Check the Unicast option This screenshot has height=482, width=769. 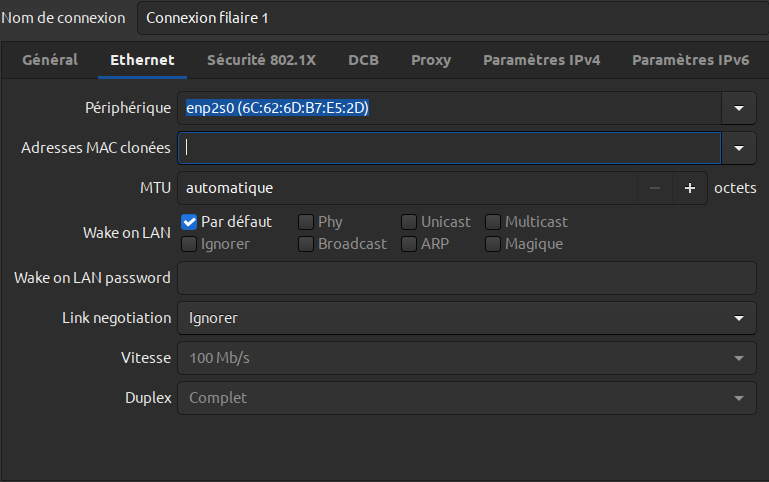[x=409, y=222]
